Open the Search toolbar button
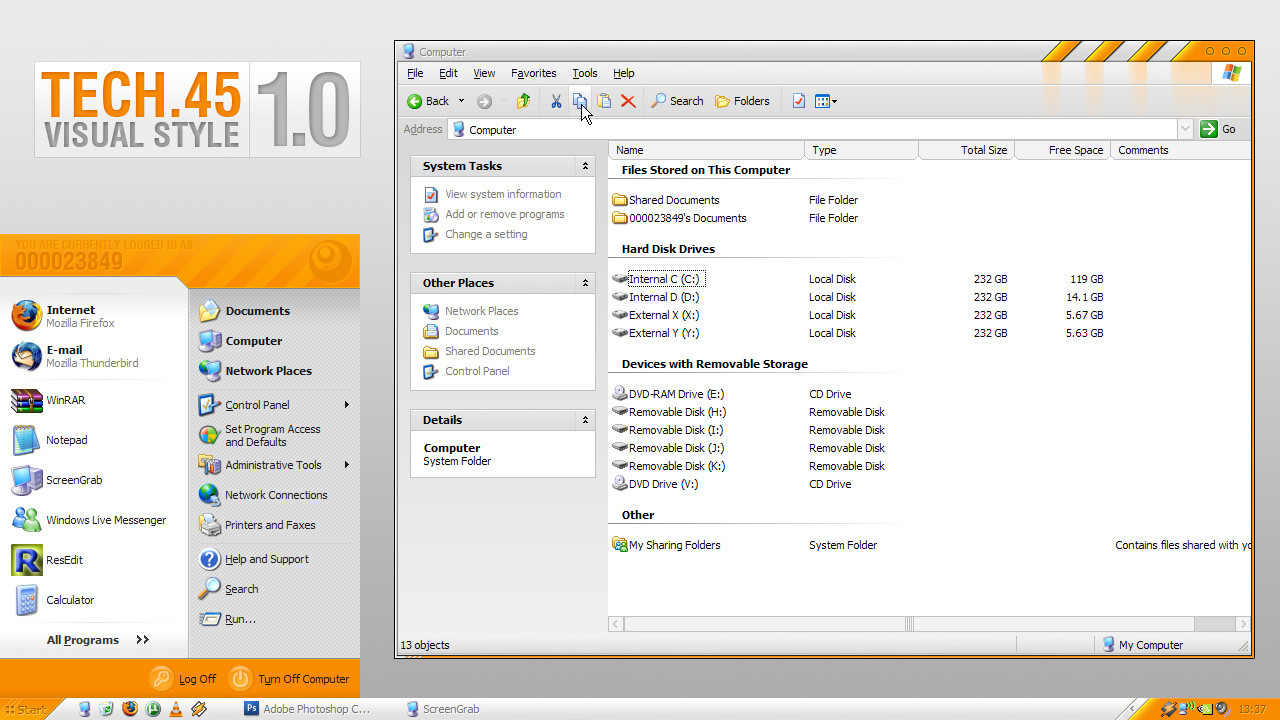1280x720 pixels. point(677,101)
